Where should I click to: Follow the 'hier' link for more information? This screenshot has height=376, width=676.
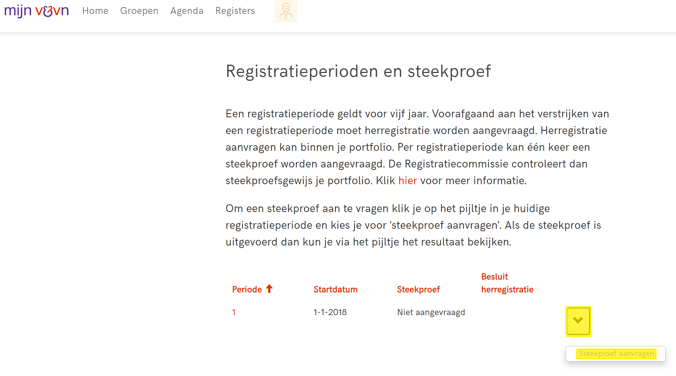point(407,180)
